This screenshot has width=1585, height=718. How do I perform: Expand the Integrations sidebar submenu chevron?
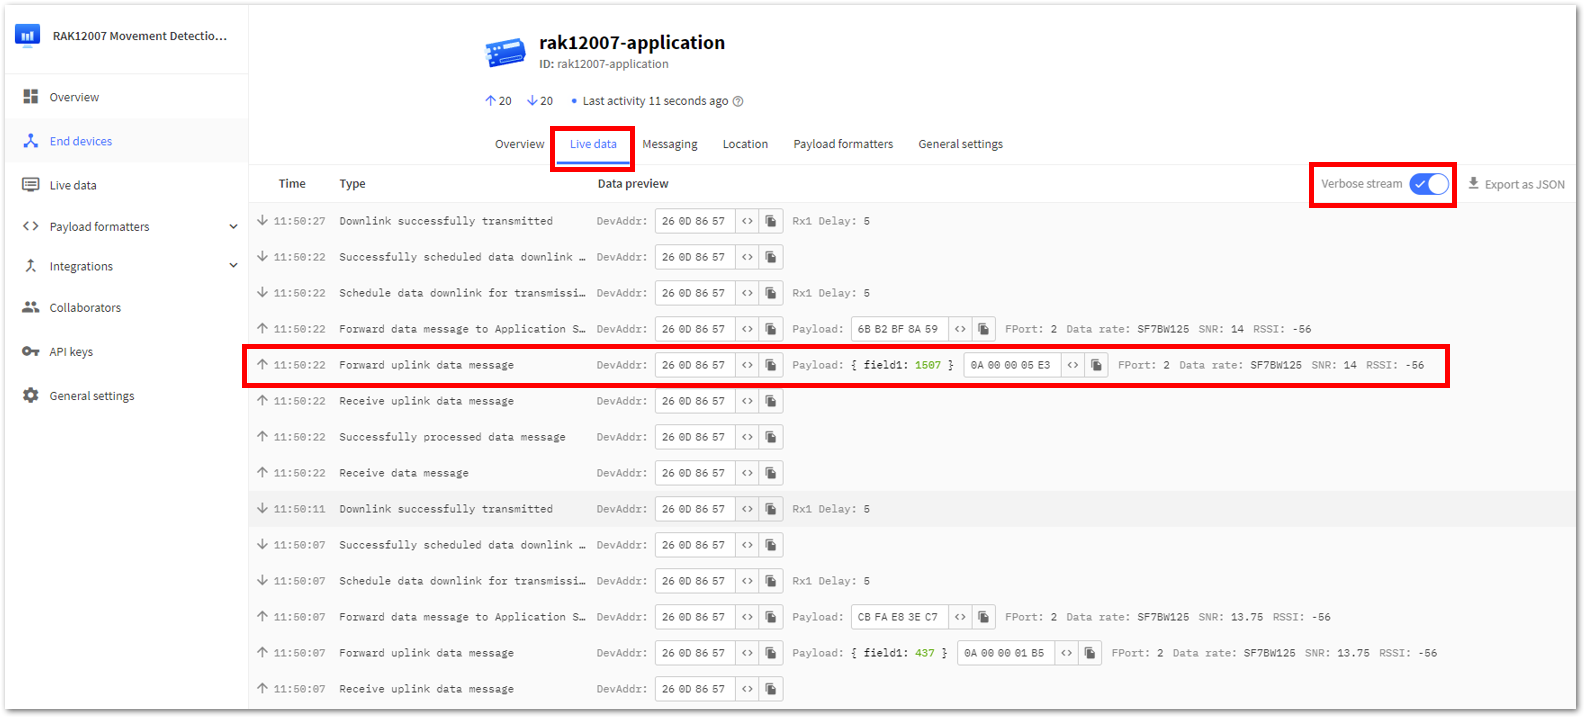233,266
